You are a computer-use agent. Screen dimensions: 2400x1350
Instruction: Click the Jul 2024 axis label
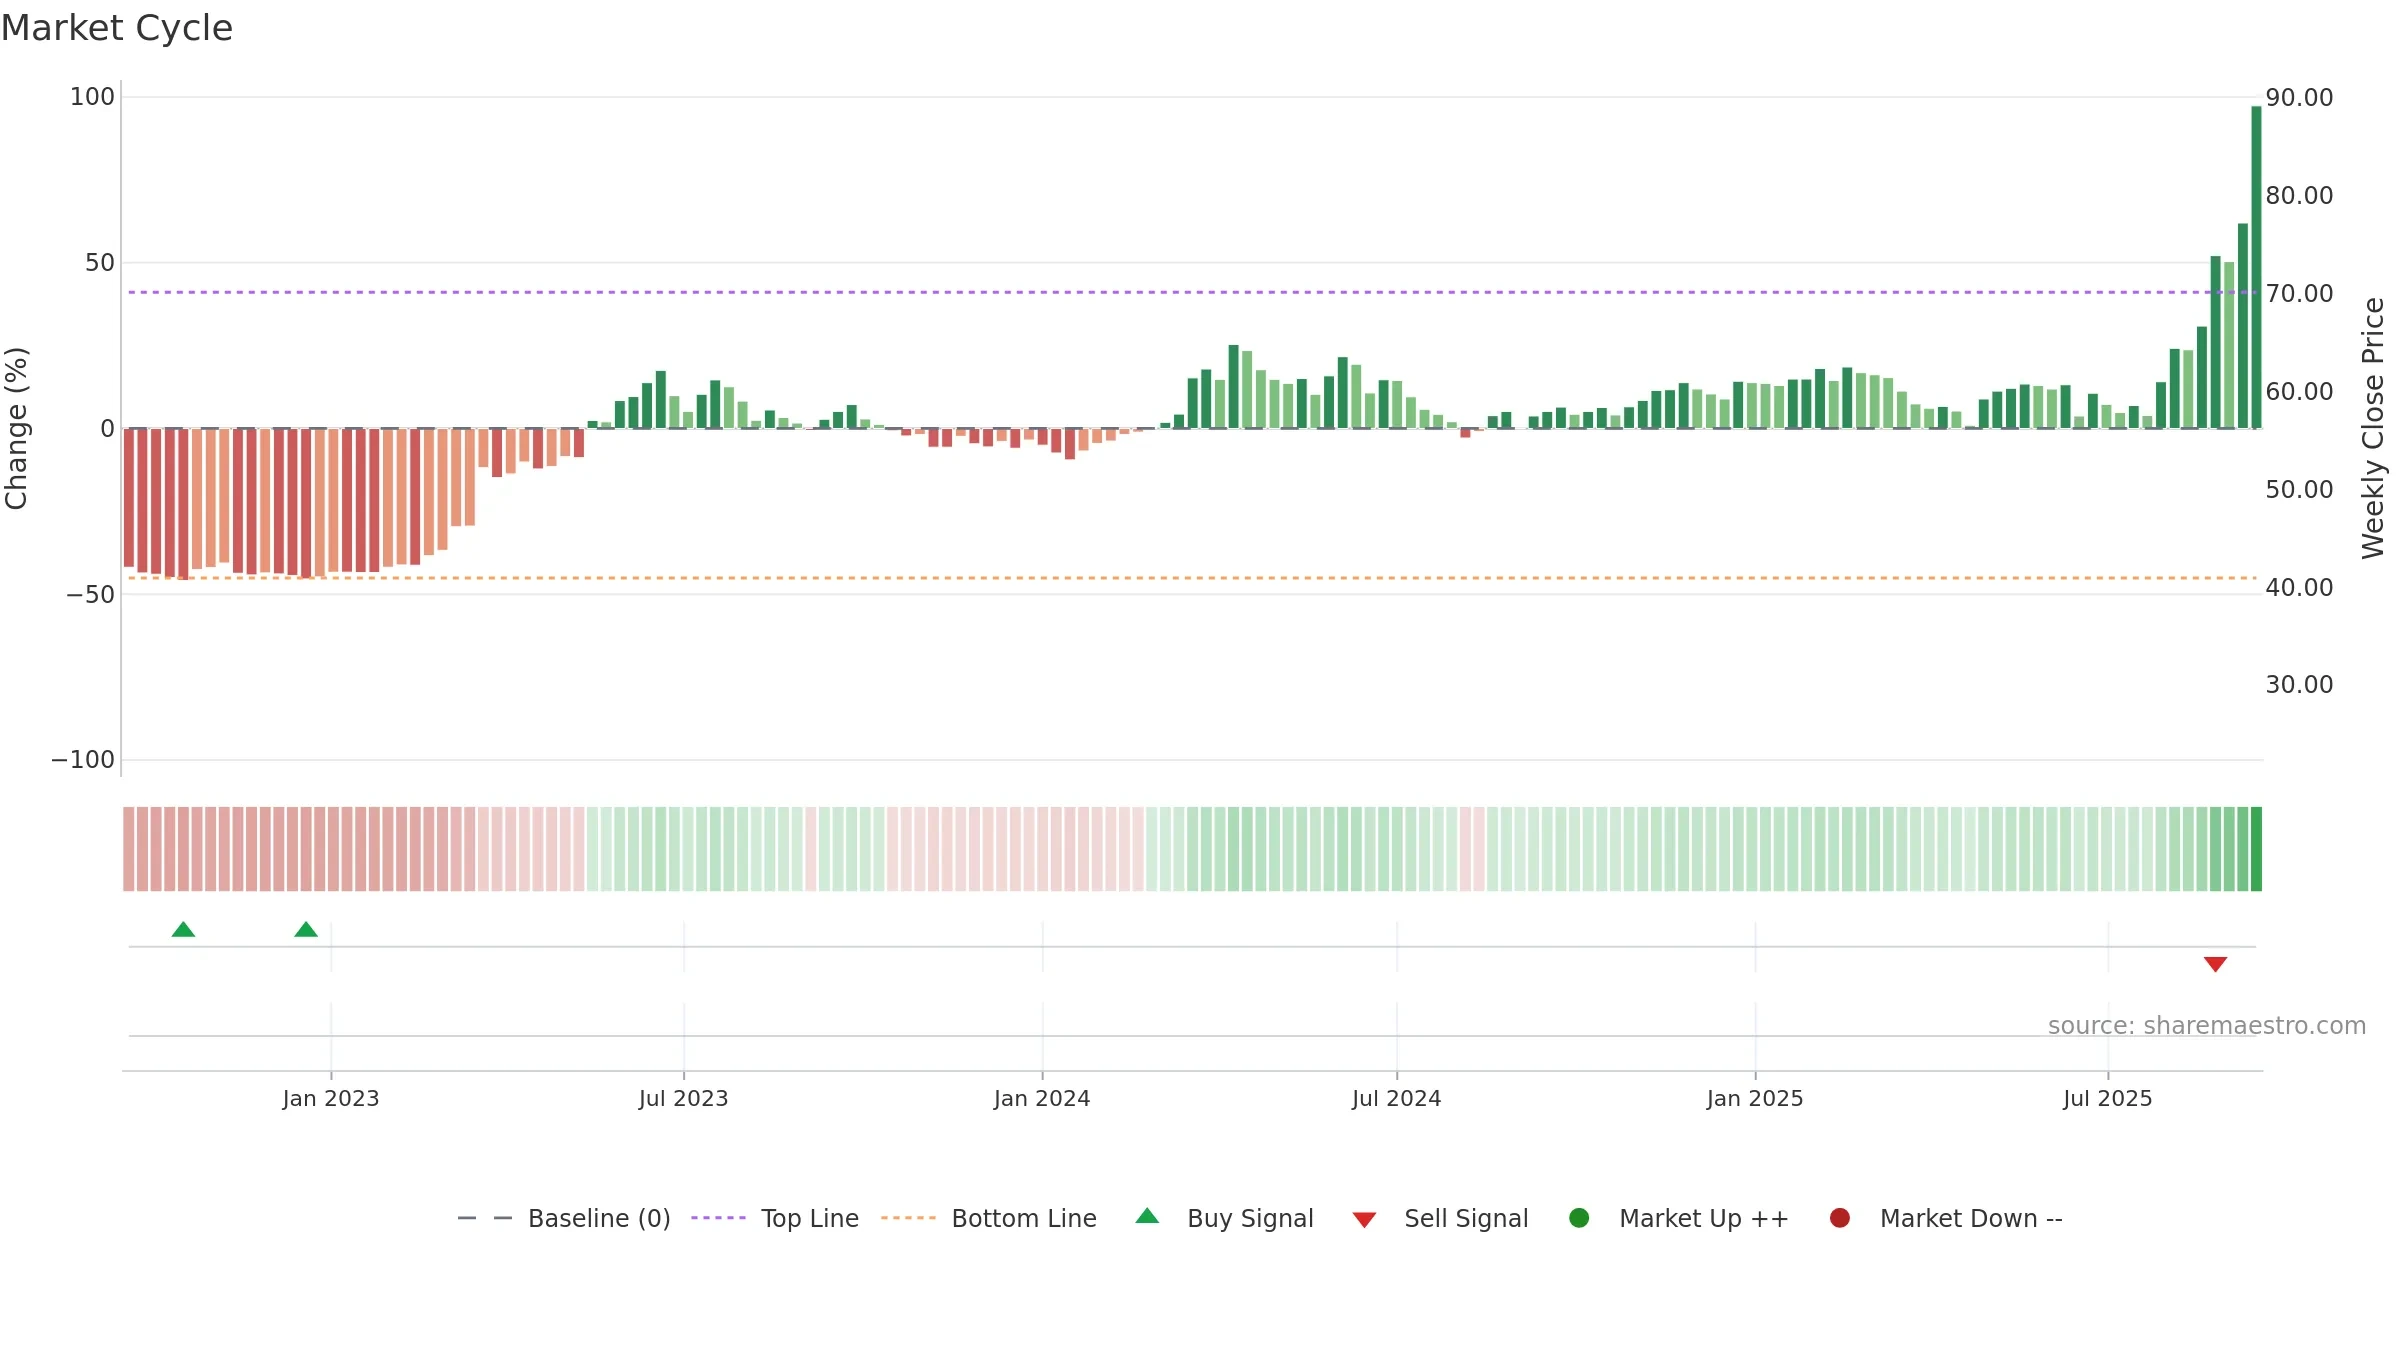tap(1397, 1099)
